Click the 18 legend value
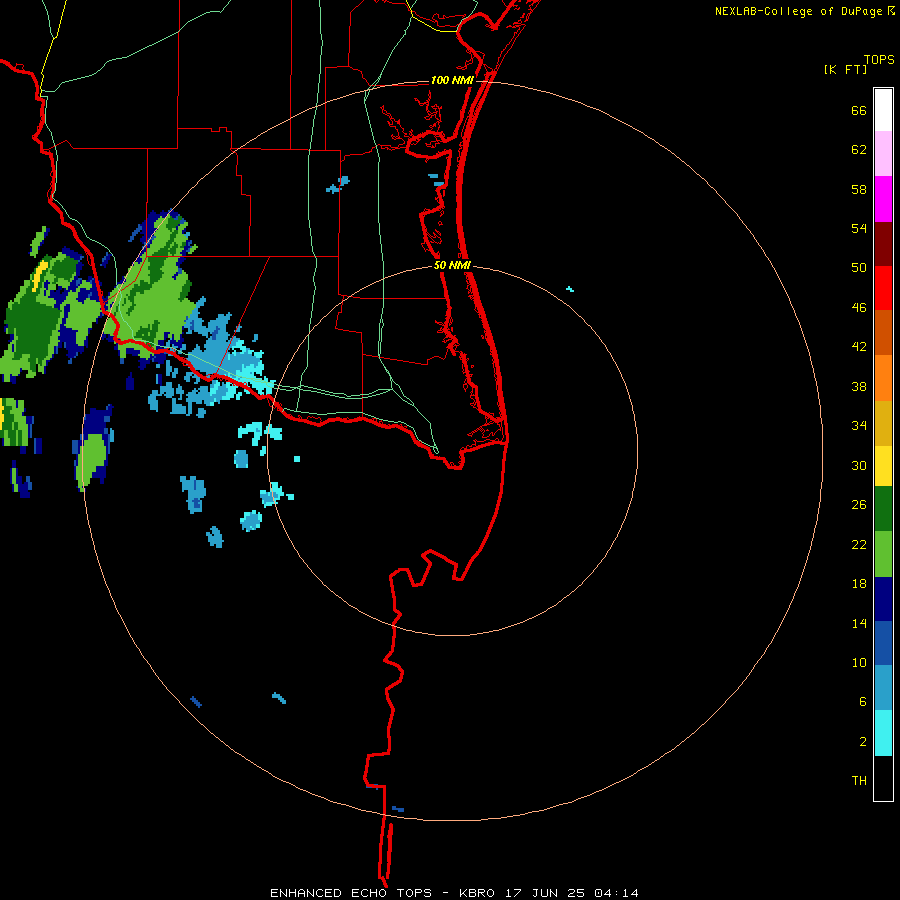Viewport: 900px width, 900px height. click(x=859, y=584)
